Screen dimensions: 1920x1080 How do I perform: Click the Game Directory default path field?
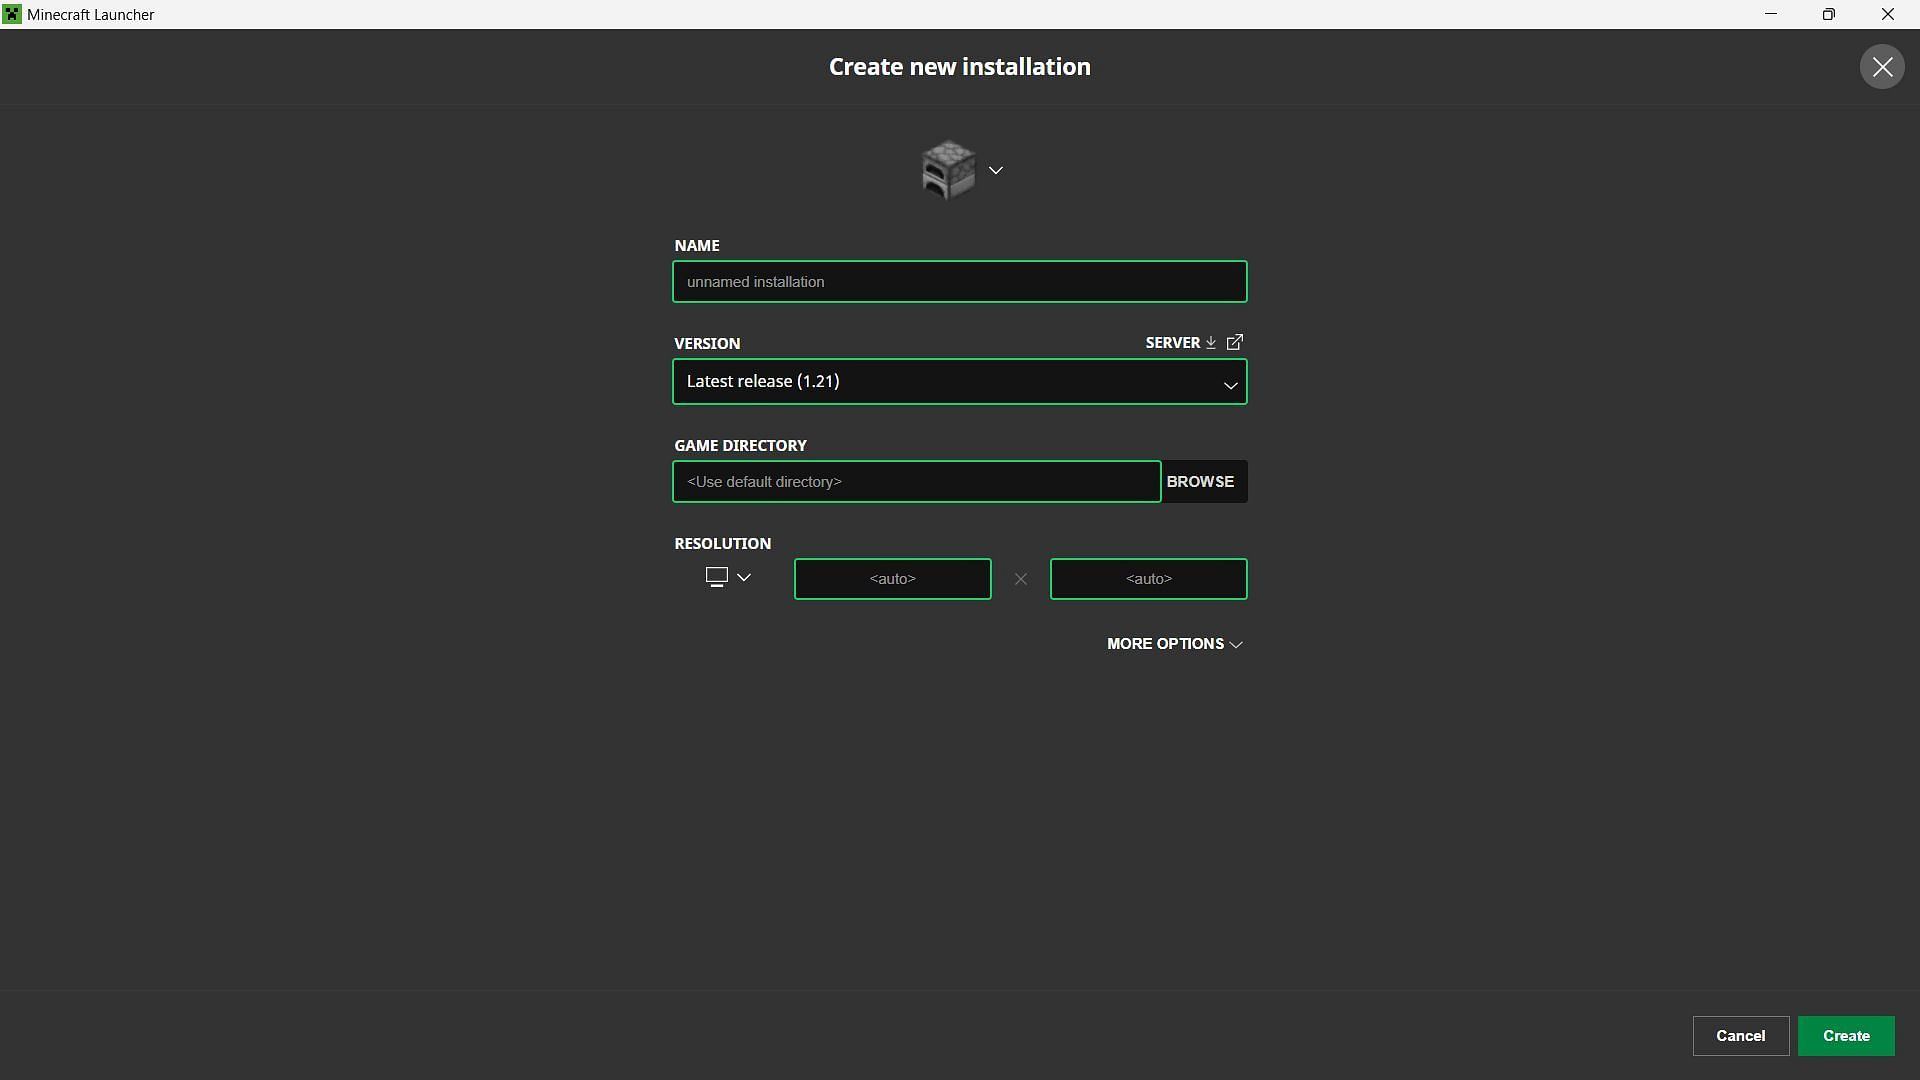pos(916,482)
